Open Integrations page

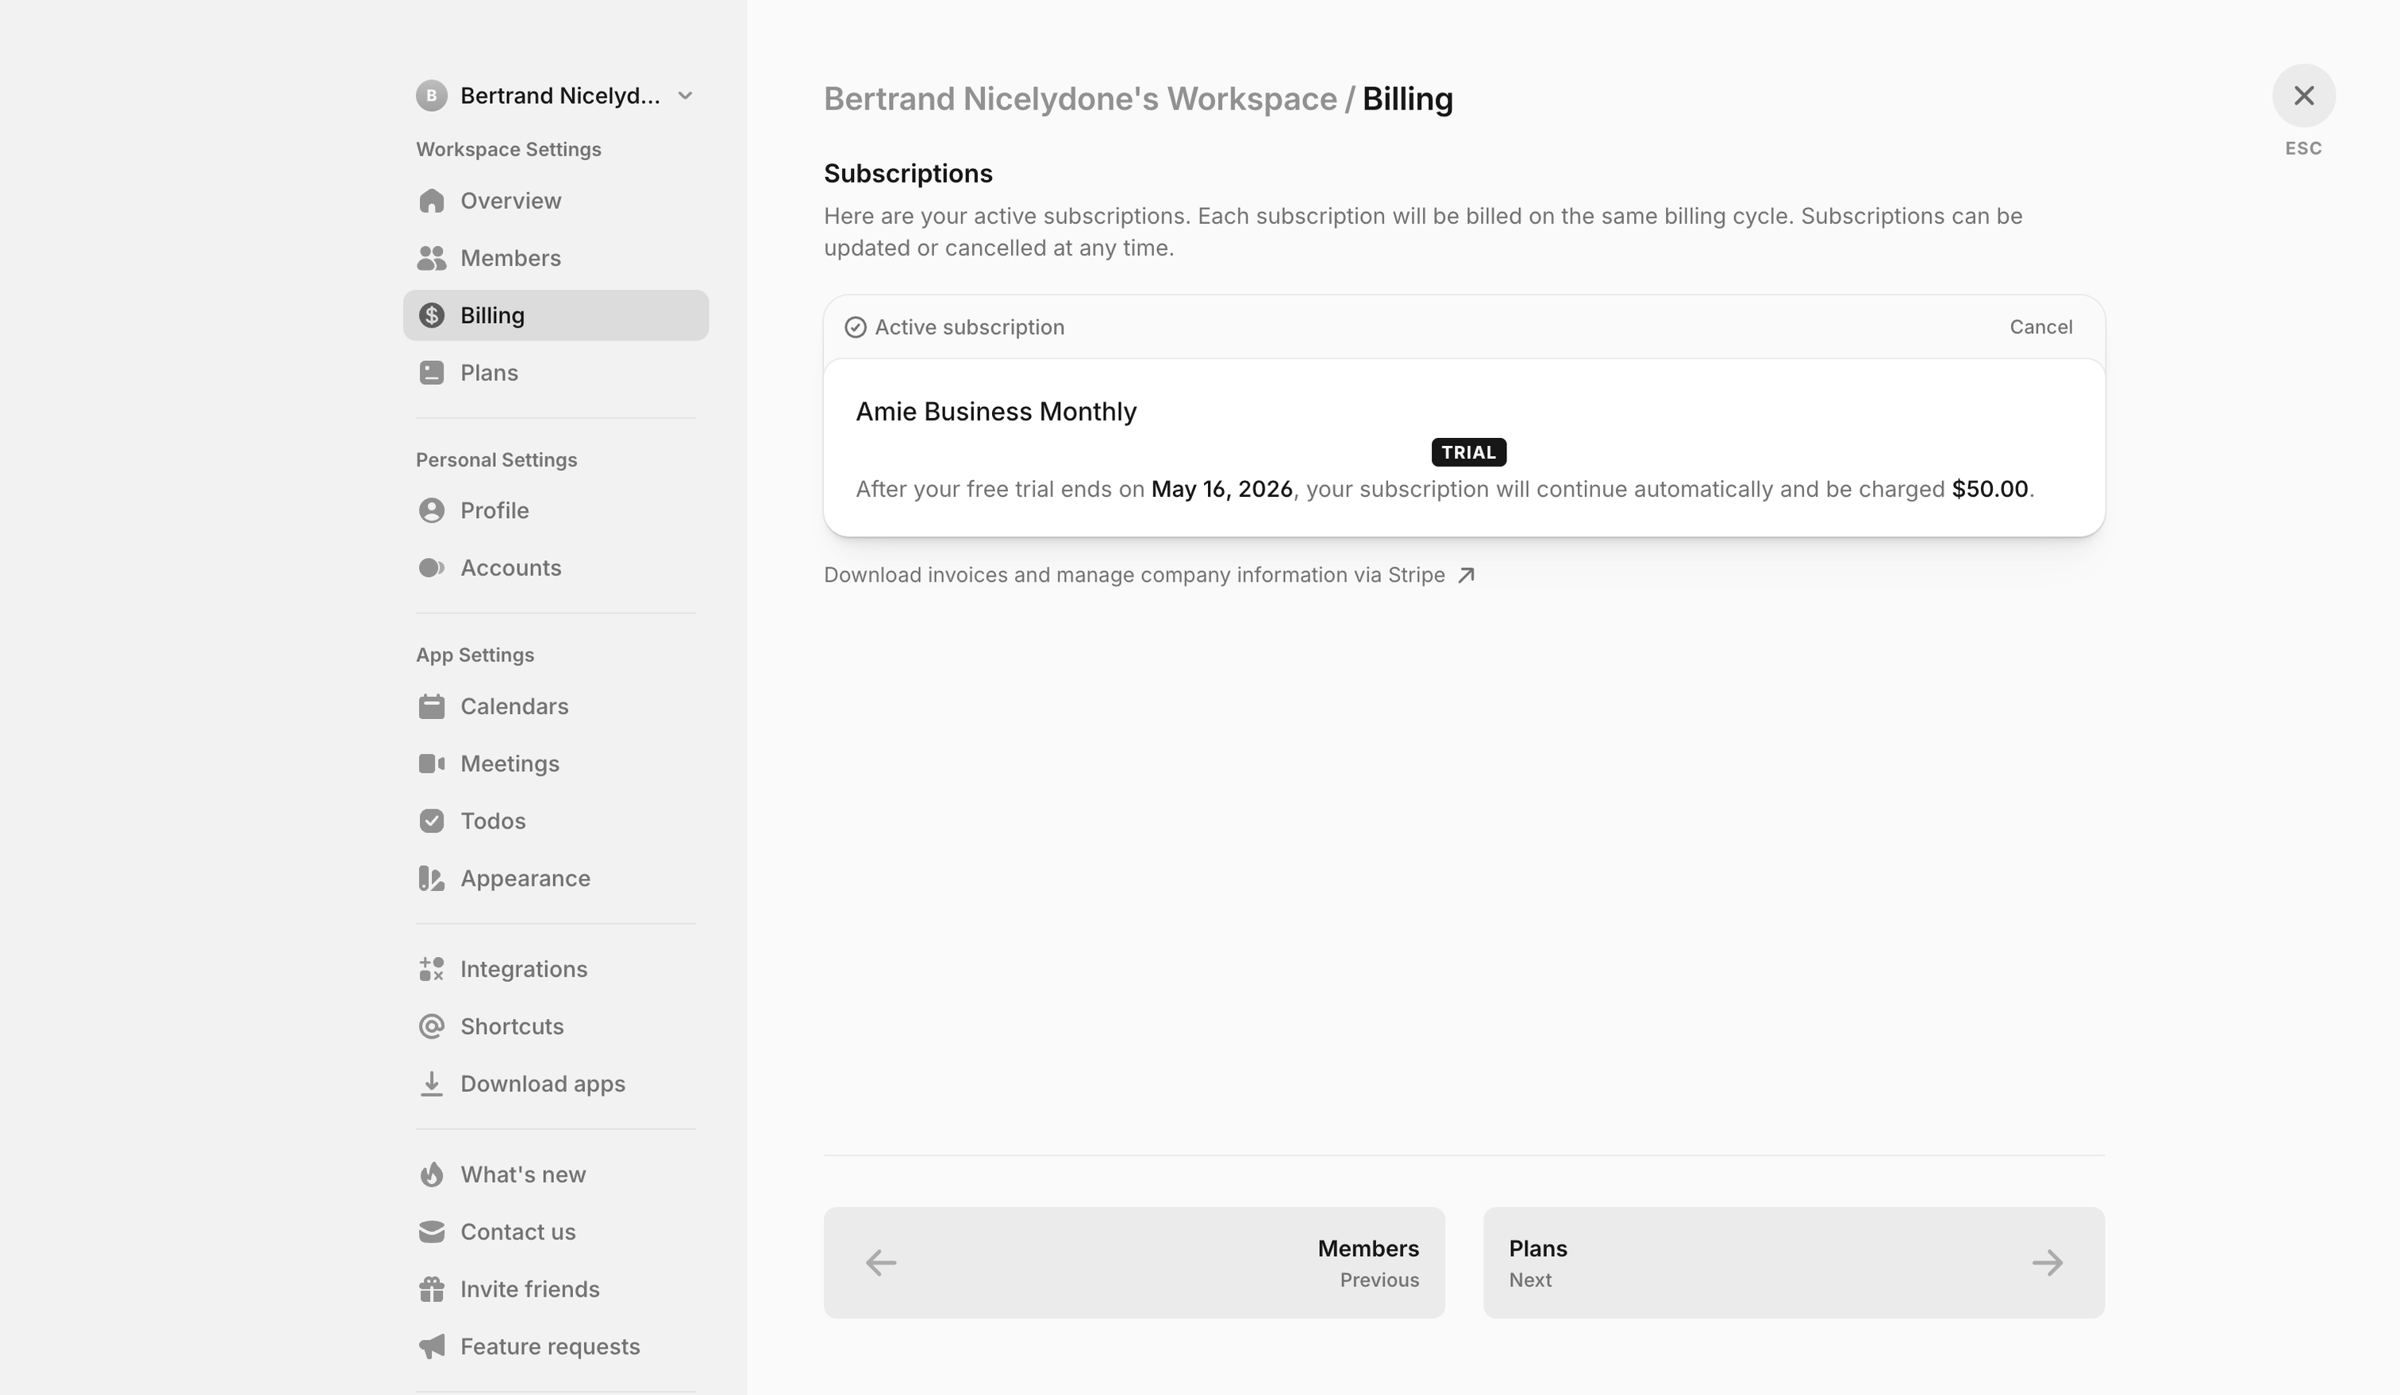(555, 969)
